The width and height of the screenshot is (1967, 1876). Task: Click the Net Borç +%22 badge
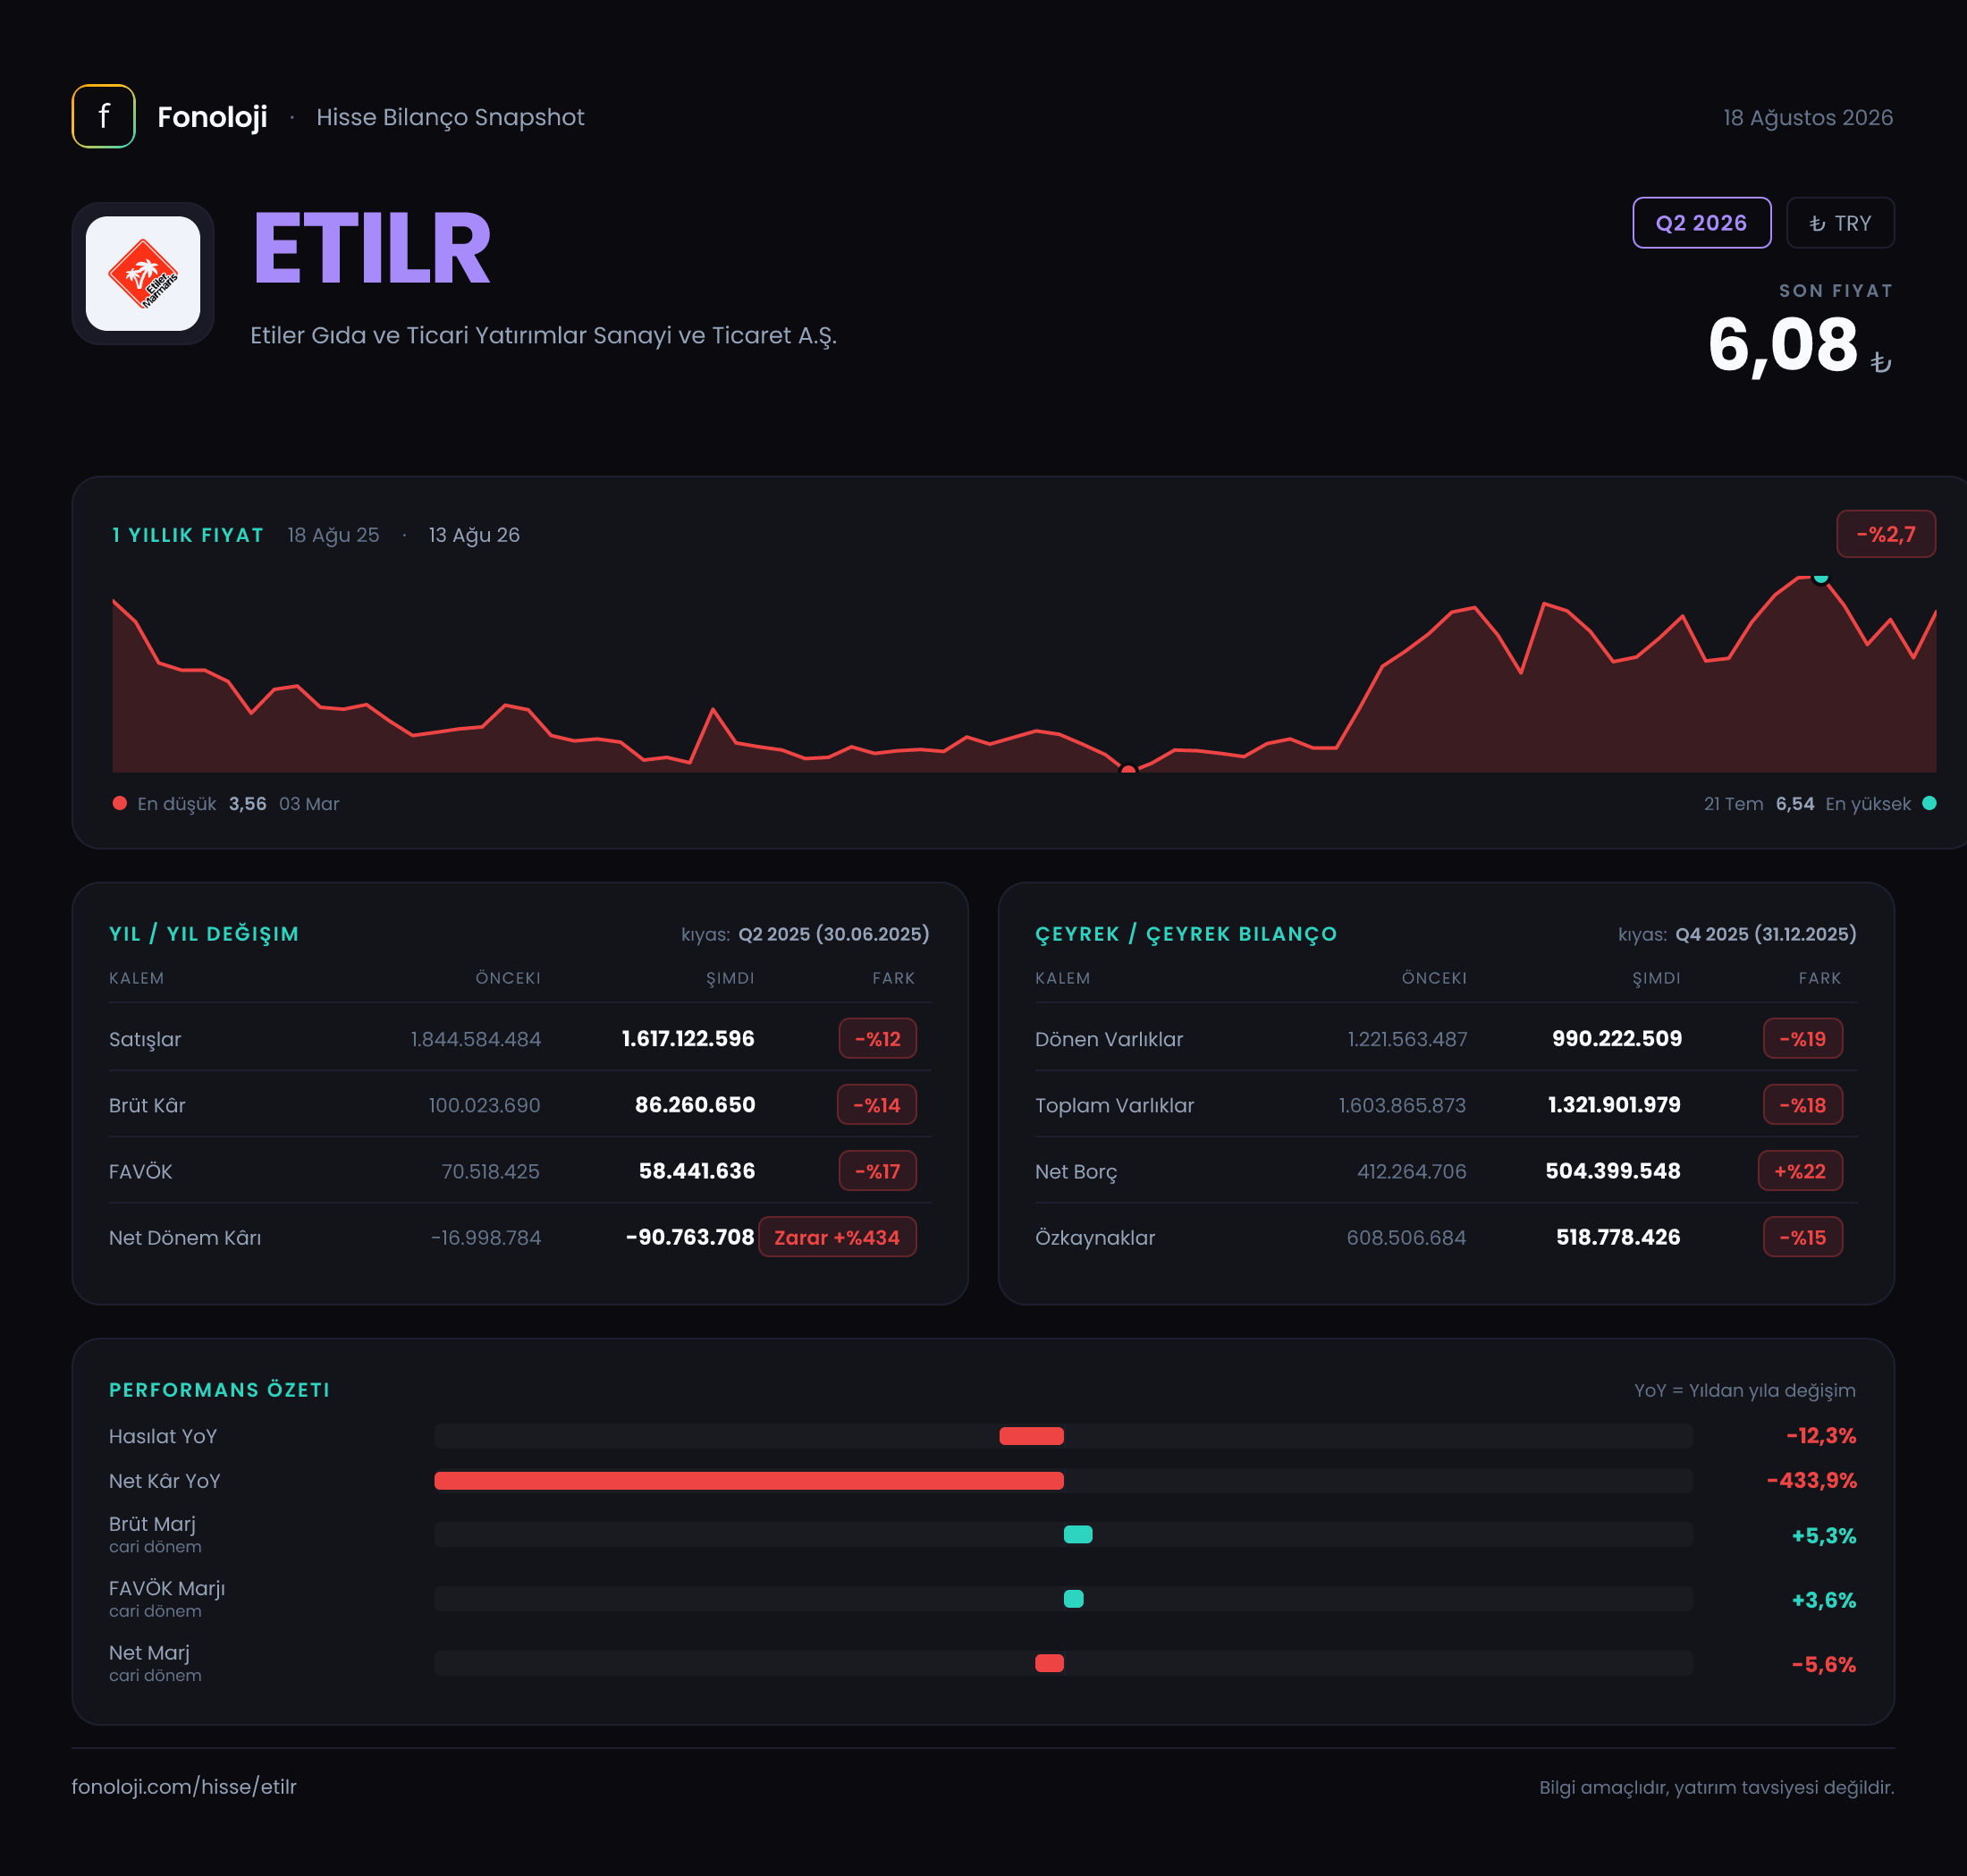tap(1800, 1170)
